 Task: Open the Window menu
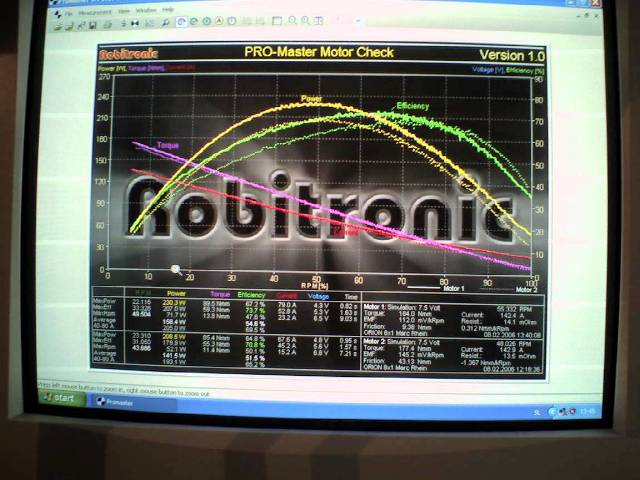coord(146,10)
